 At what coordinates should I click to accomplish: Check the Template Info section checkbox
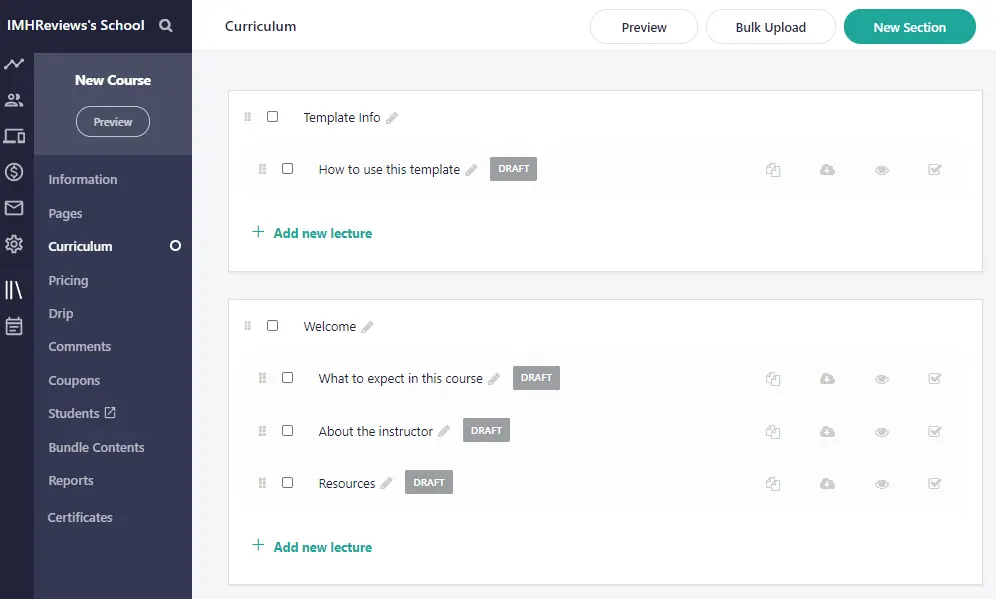(272, 117)
